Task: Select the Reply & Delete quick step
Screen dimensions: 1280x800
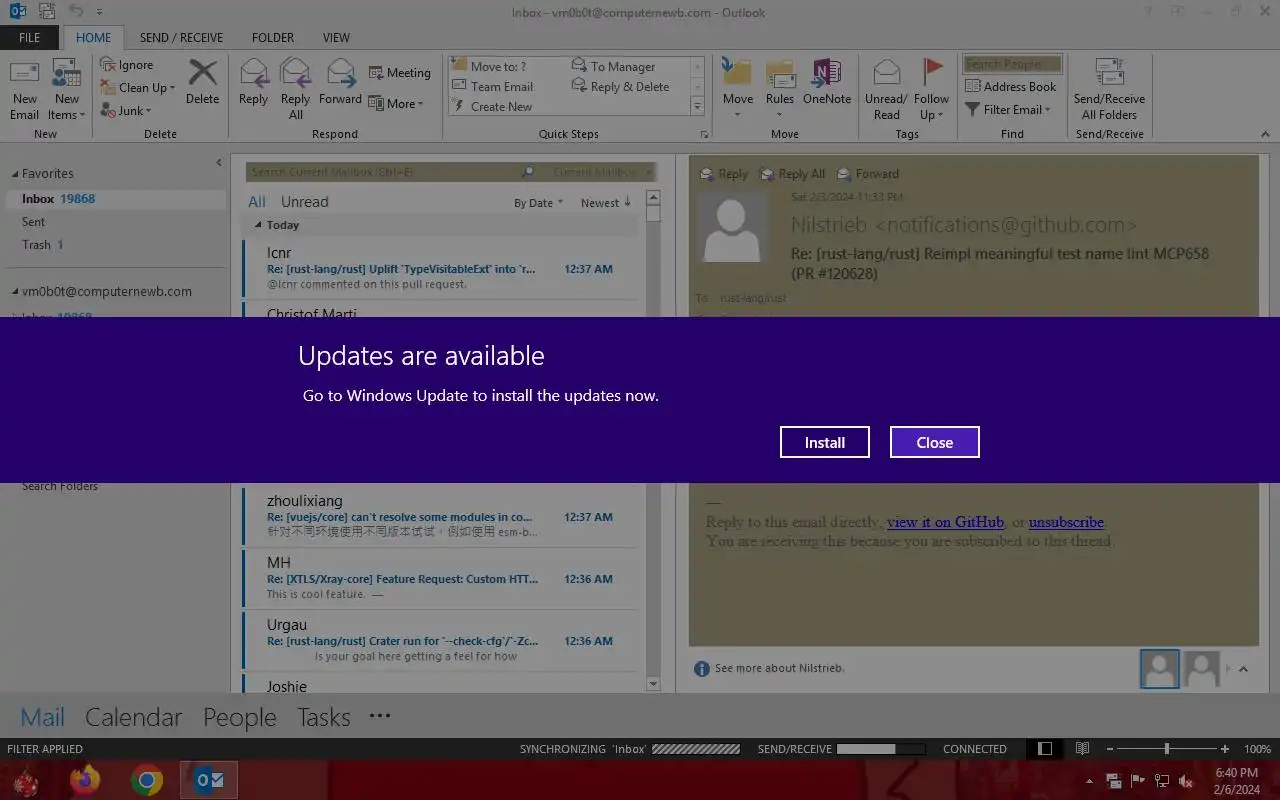Action: (x=620, y=87)
